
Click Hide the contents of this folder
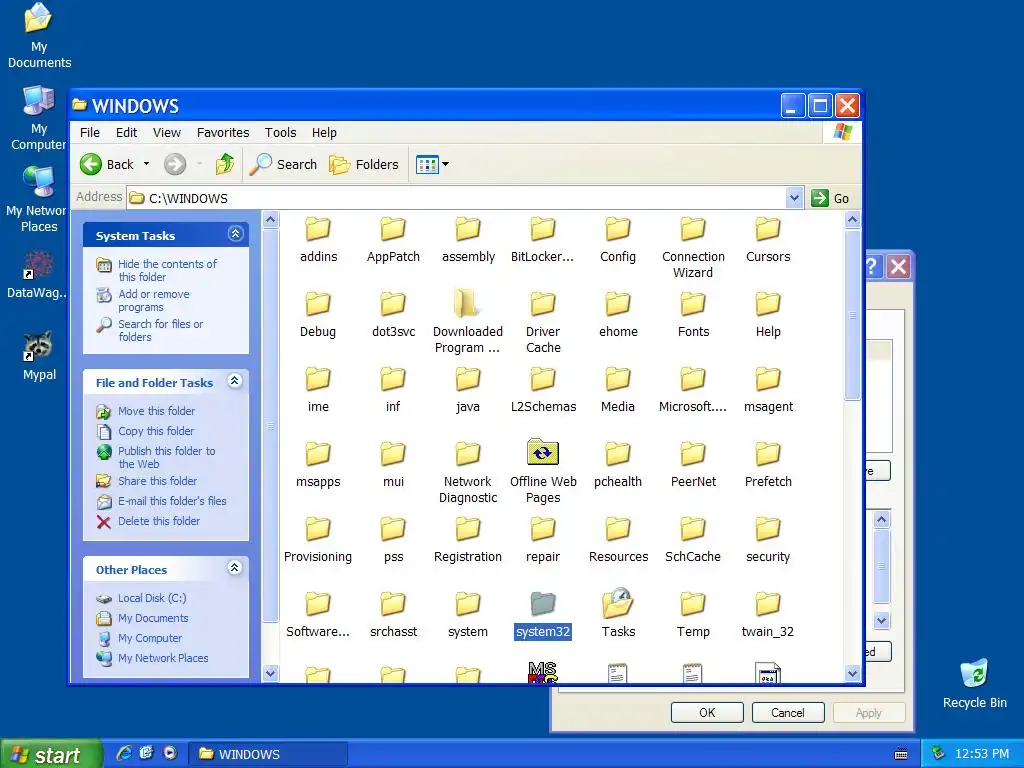167,270
